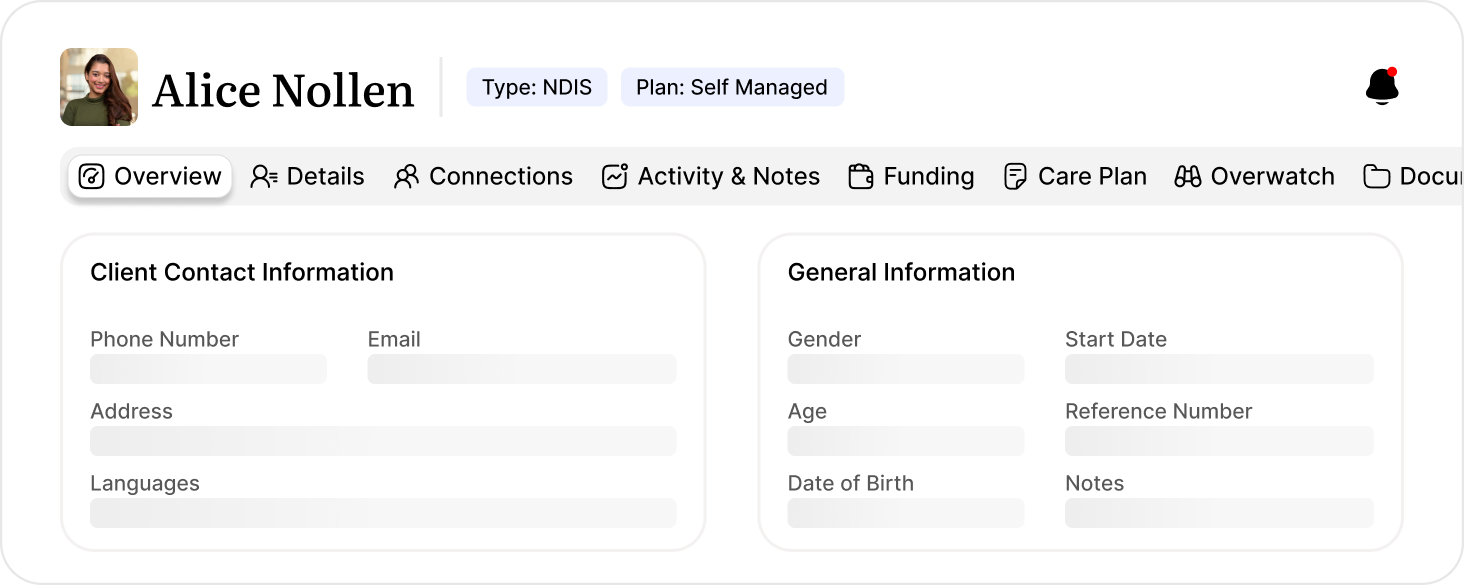
Task: Click the Overview gauge icon
Action: (91, 177)
